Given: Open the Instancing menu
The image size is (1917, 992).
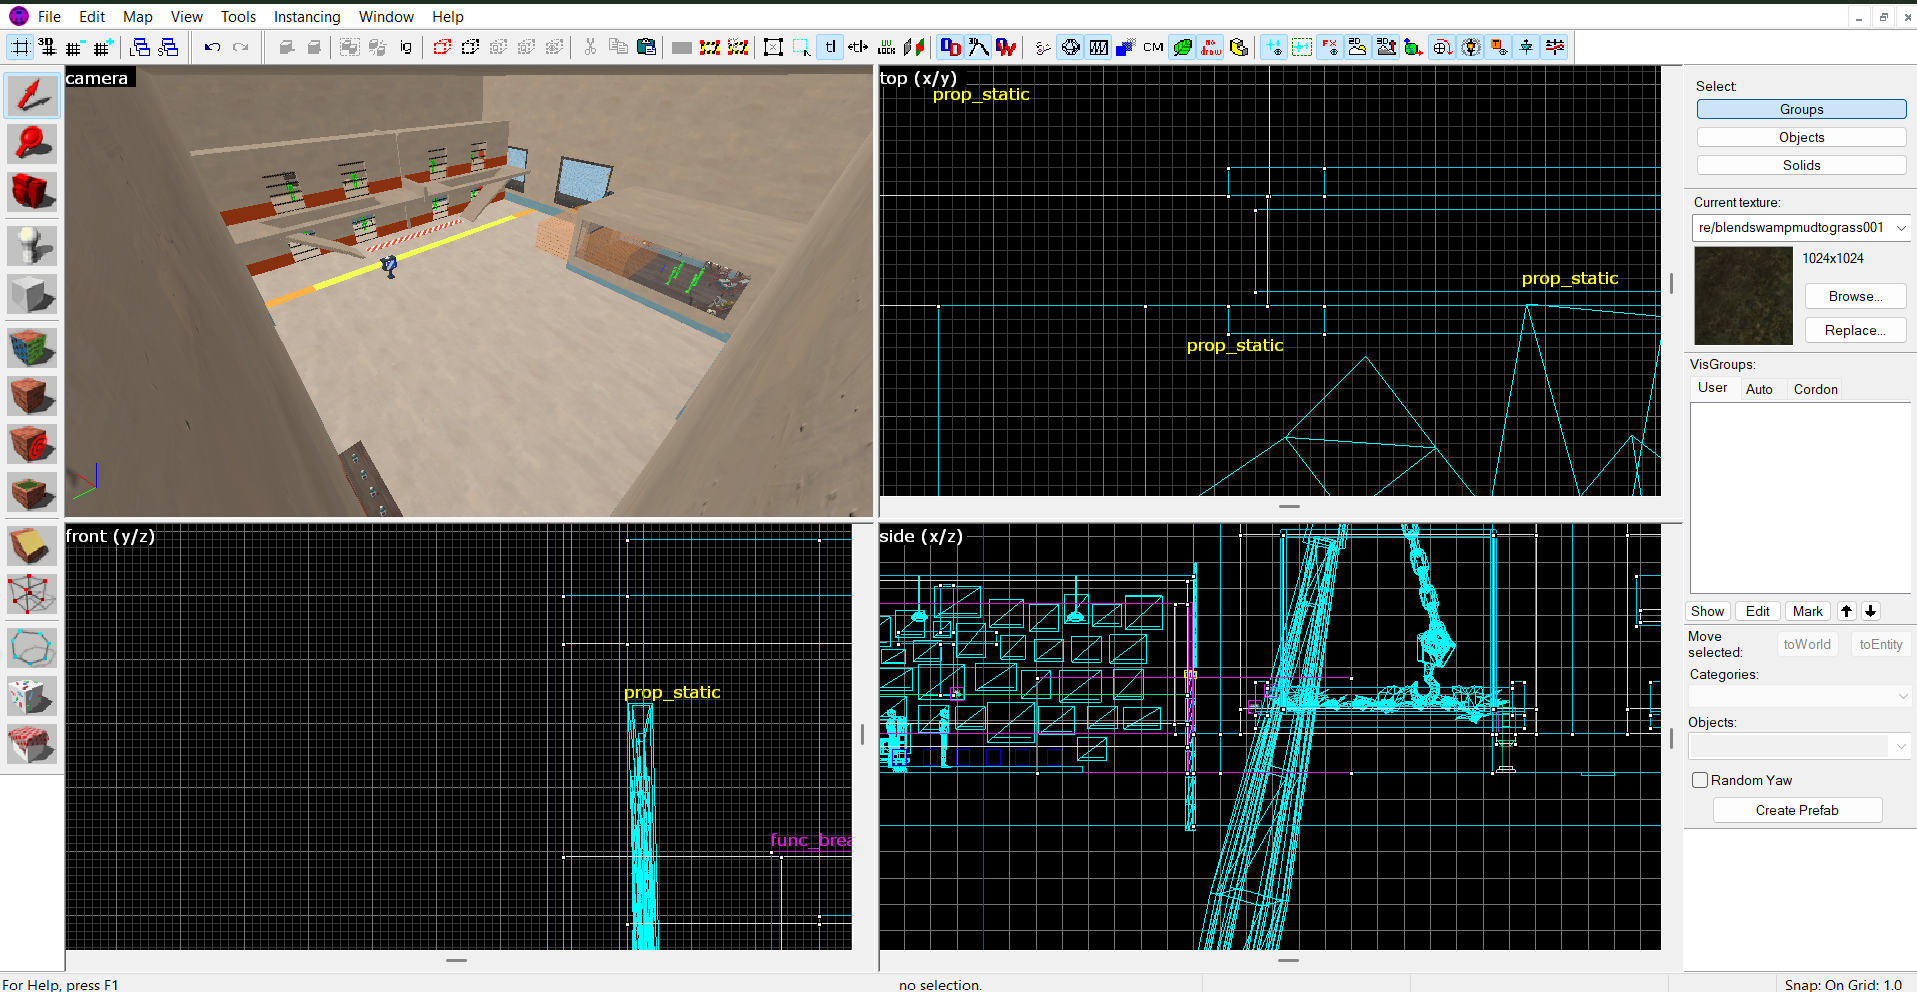Looking at the screenshot, I should (306, 16).
